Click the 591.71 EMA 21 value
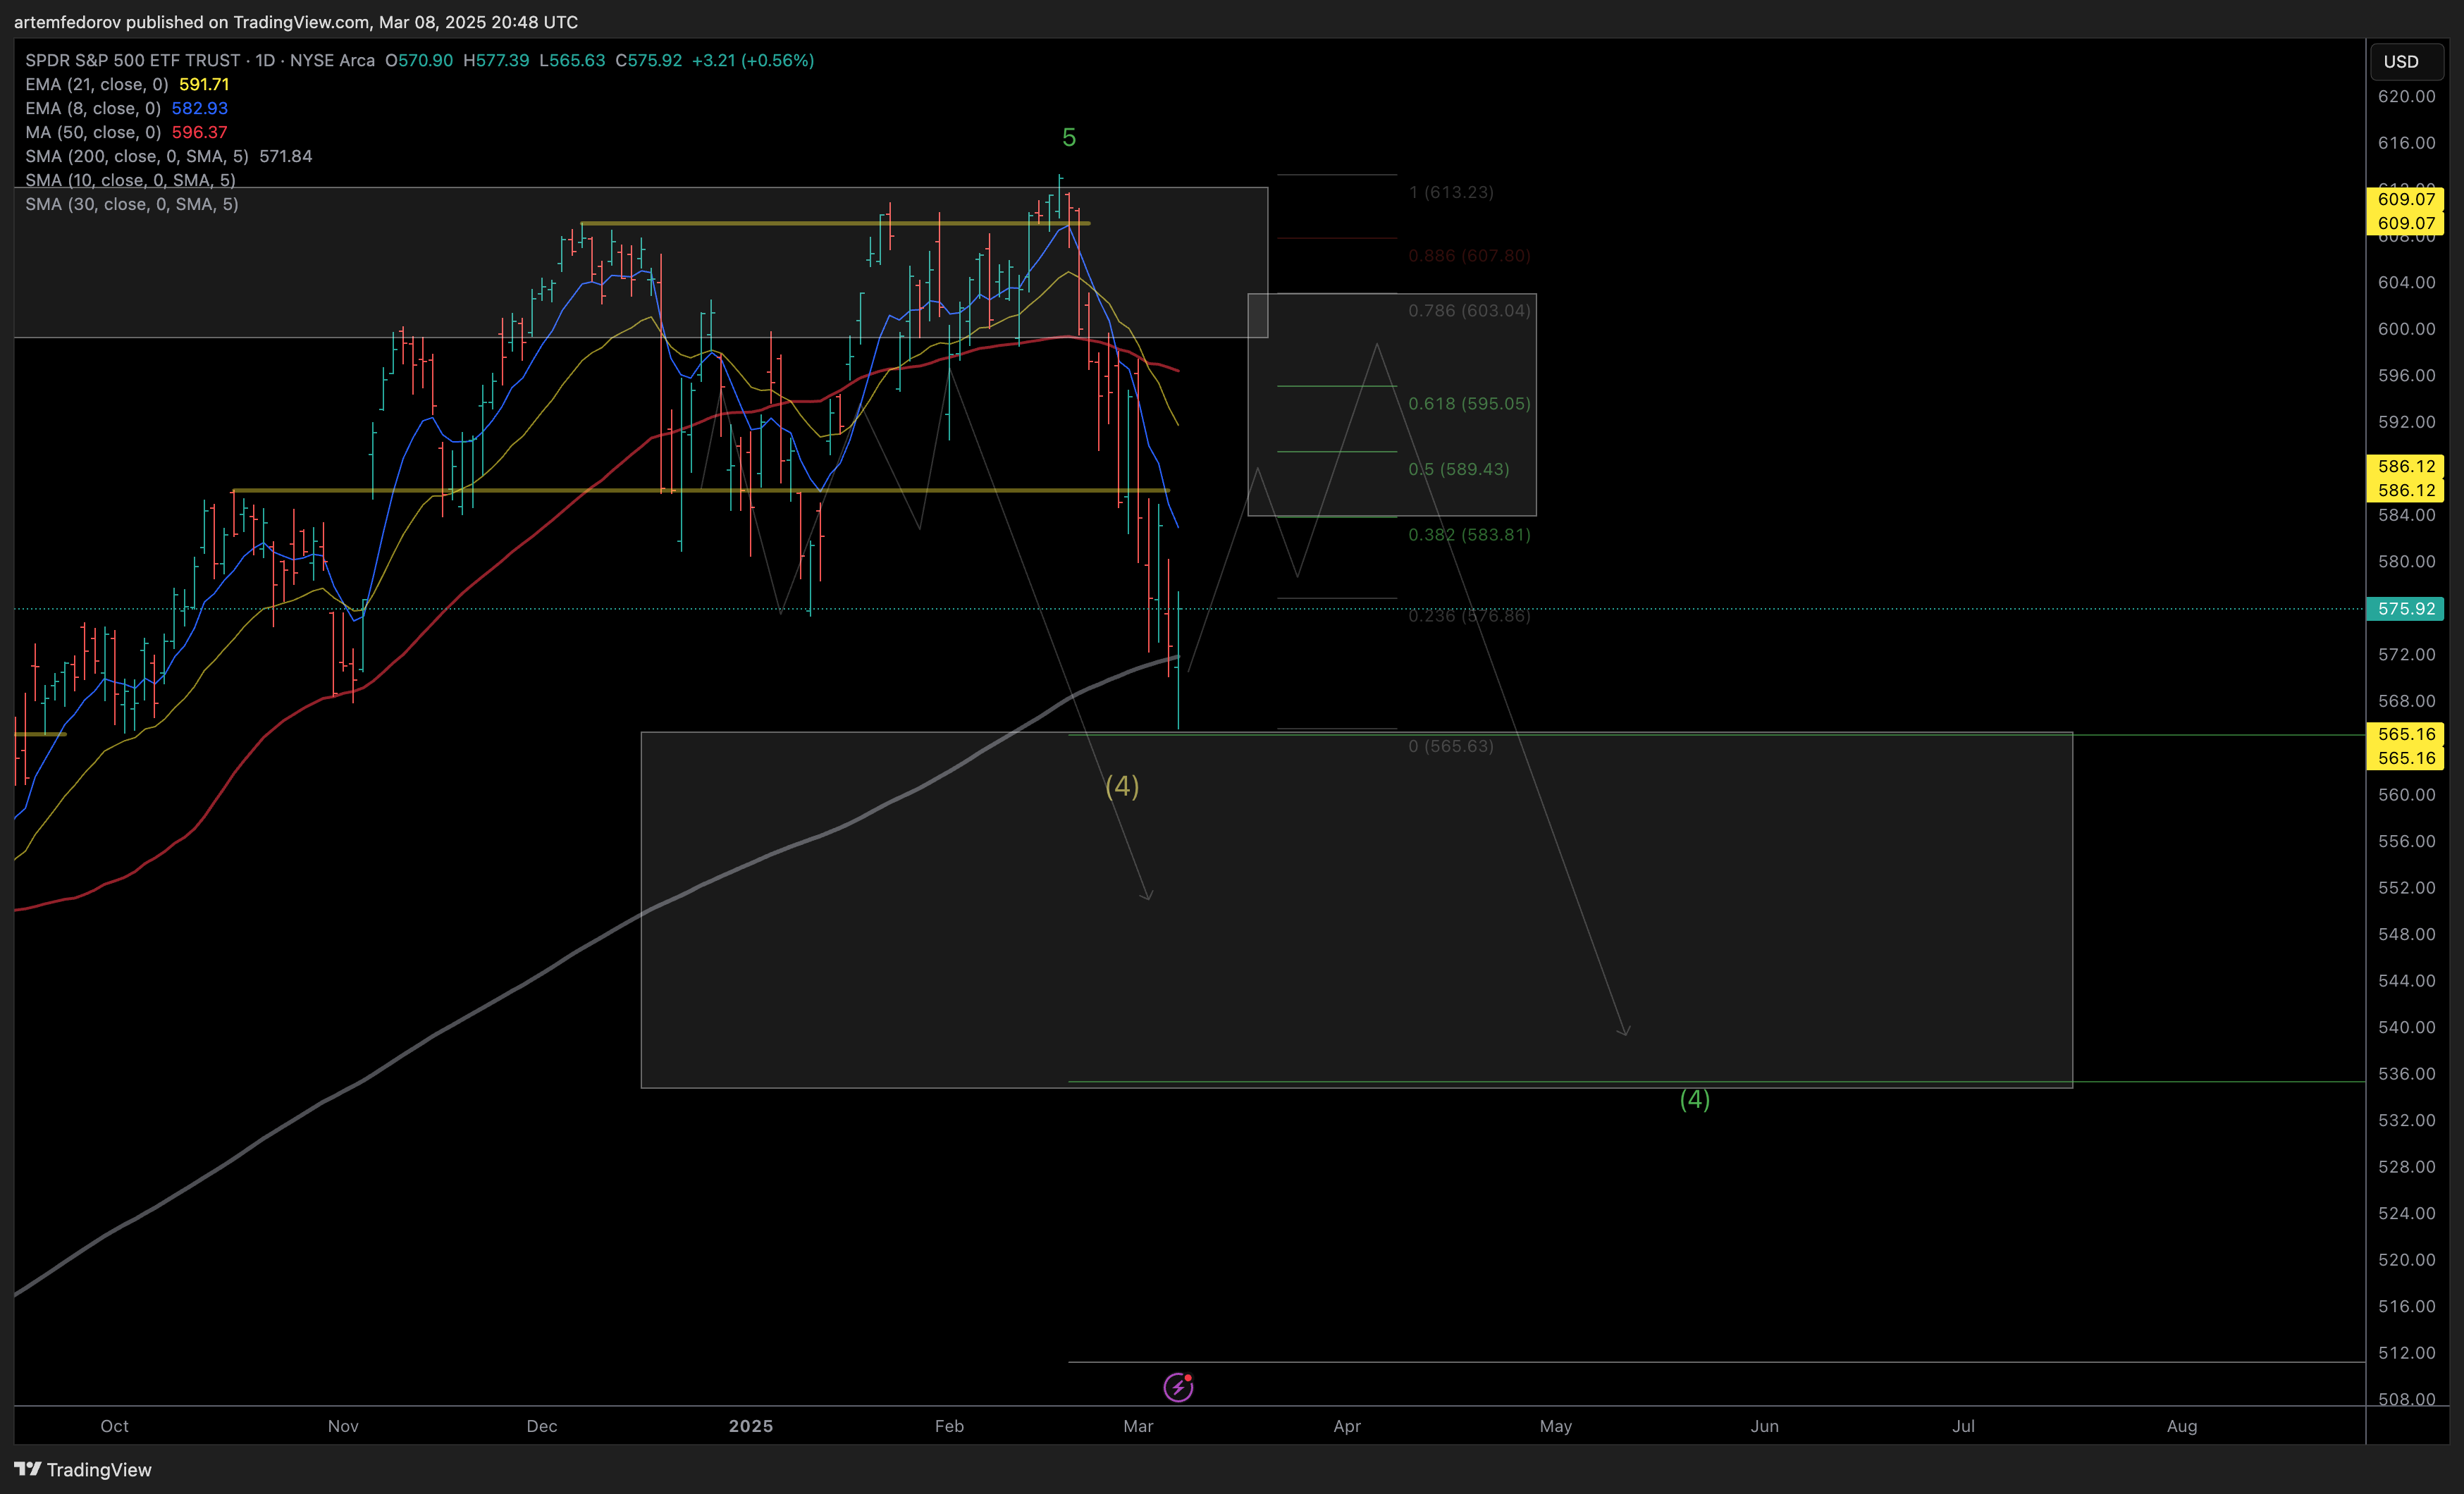The height and width of the screenshot is (1494, 2464). click(204, 84)
